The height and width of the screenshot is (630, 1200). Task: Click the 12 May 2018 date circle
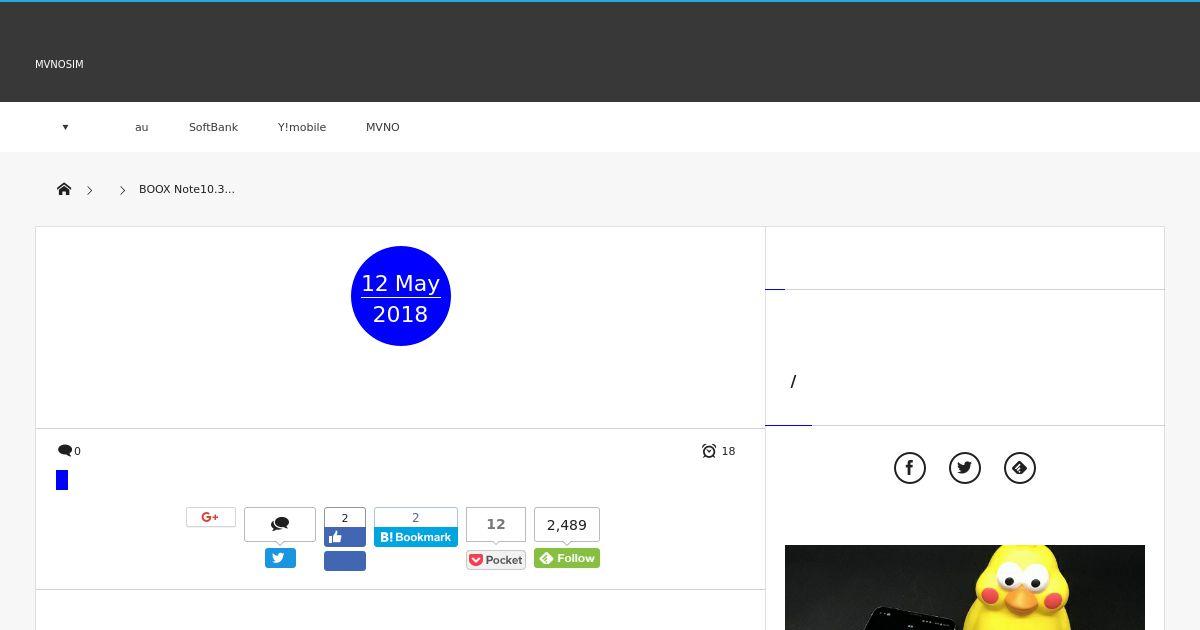[401, 296]
